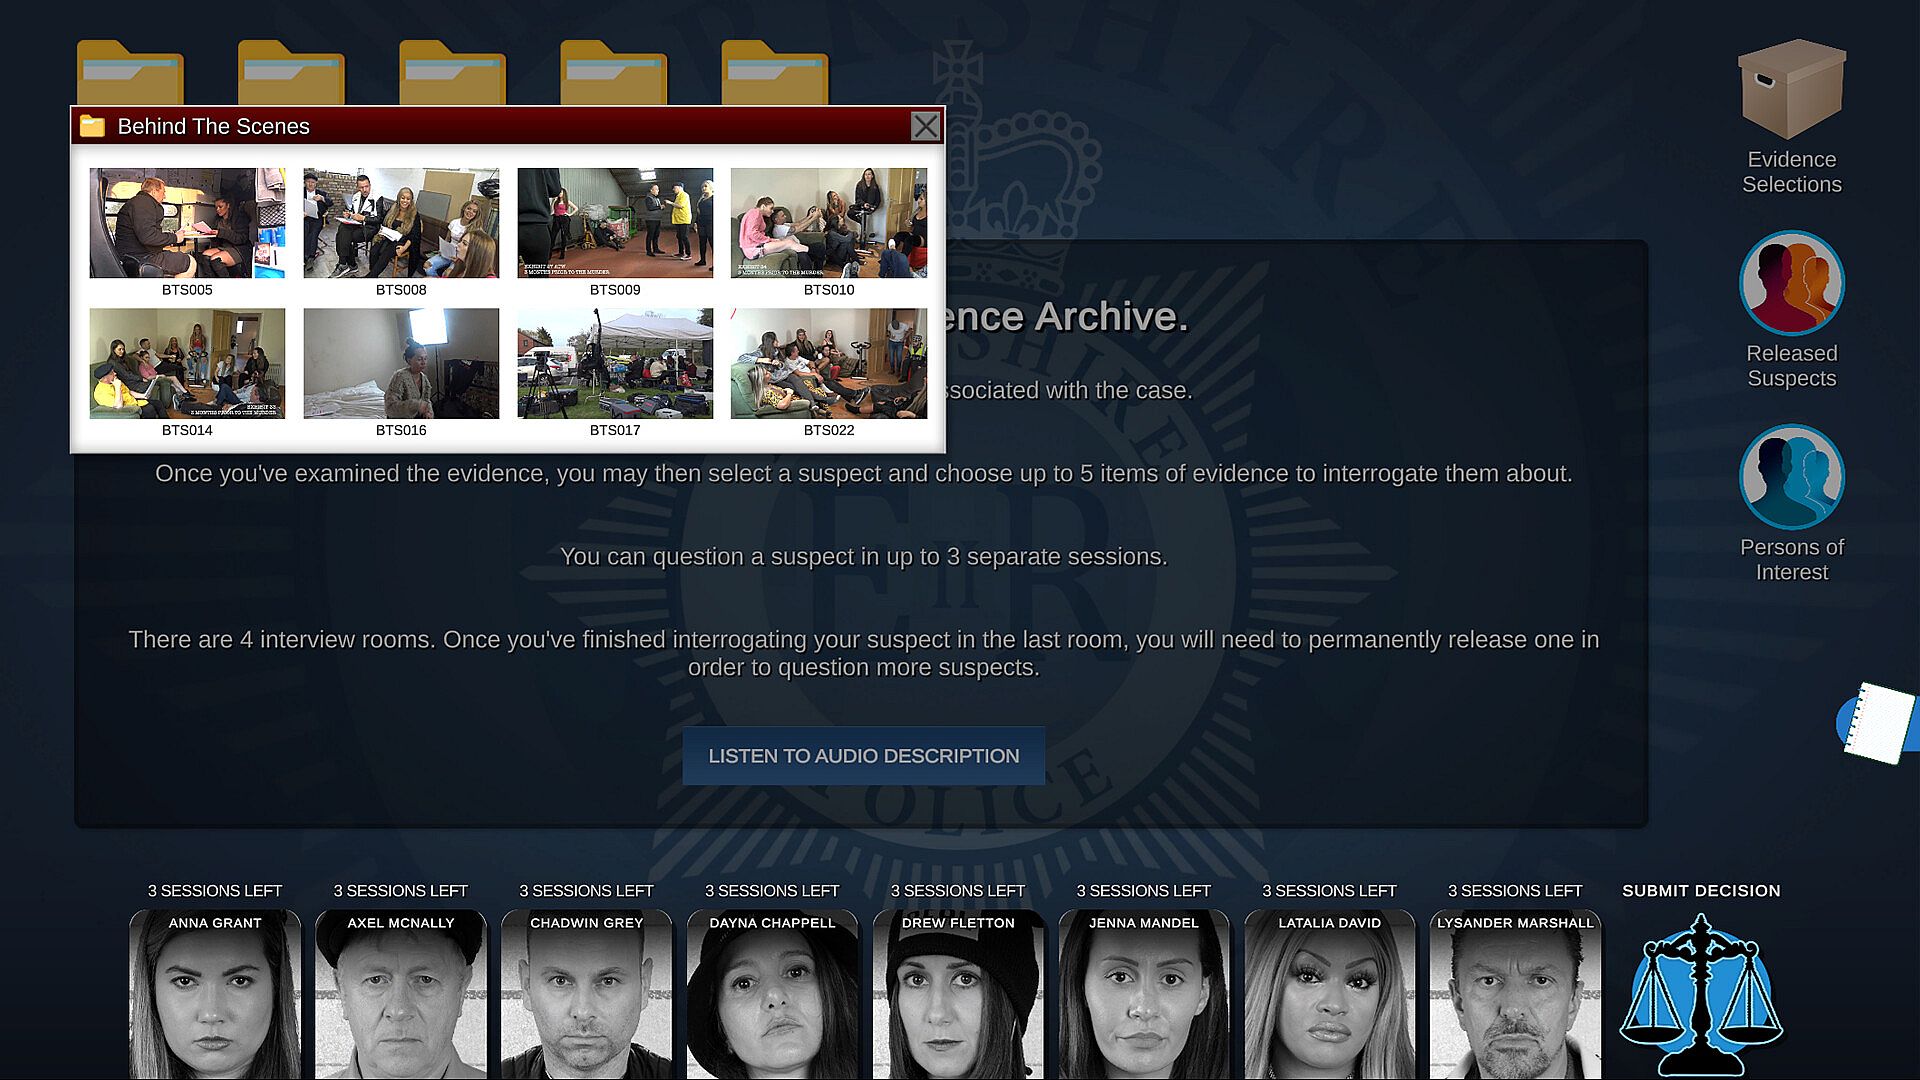The image size is (1920, 1080).
Task: Choose suspect Jenna Mandel portrait
Action: (x=1144, y=995)
